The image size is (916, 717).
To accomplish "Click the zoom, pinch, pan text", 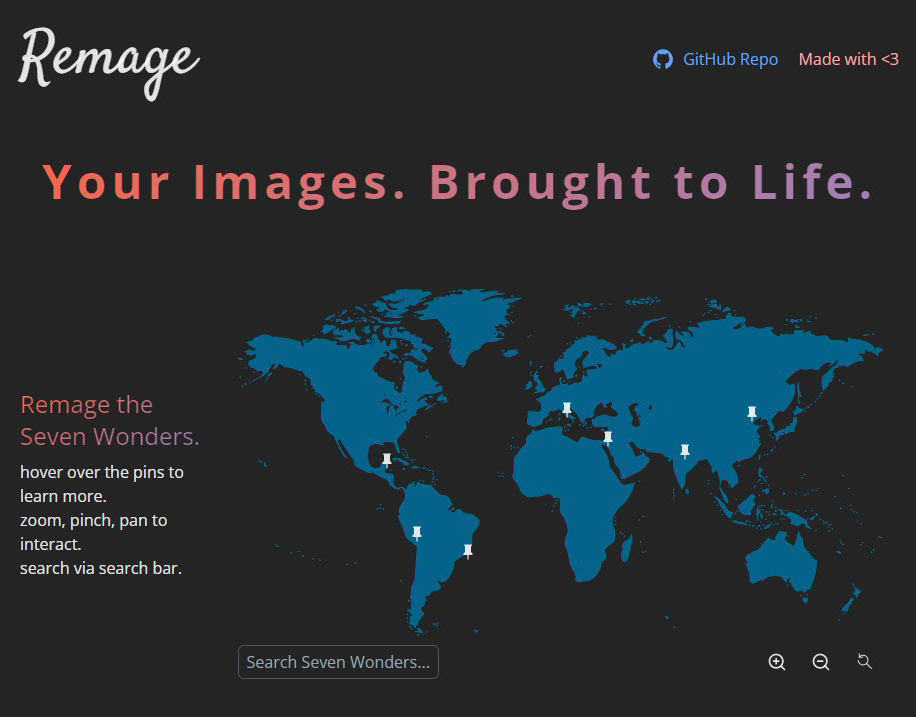I will [x=93, y=532].
